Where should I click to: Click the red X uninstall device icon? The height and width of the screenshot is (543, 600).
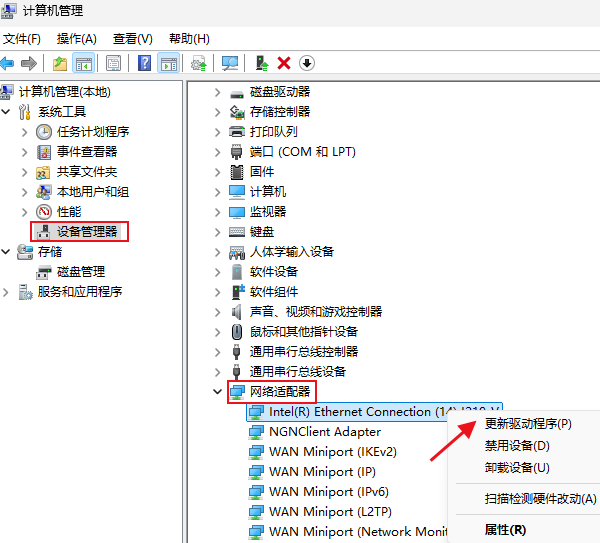[284, 63]
